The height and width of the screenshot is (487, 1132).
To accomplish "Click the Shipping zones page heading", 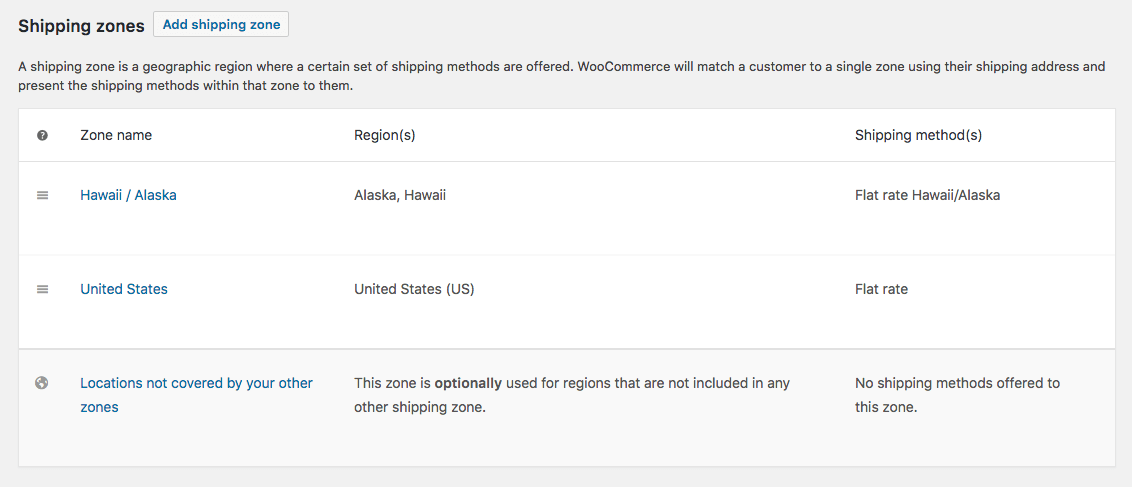I will tap(82, 26).
